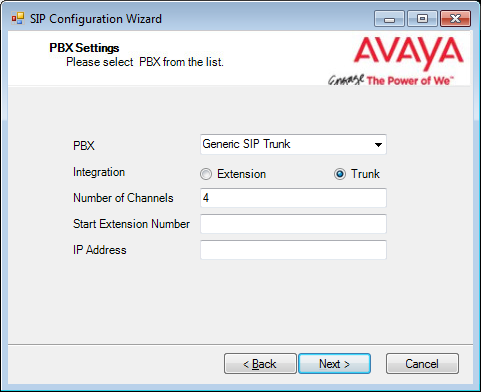Cancel the SIP configuration wizard

(422, 364)
